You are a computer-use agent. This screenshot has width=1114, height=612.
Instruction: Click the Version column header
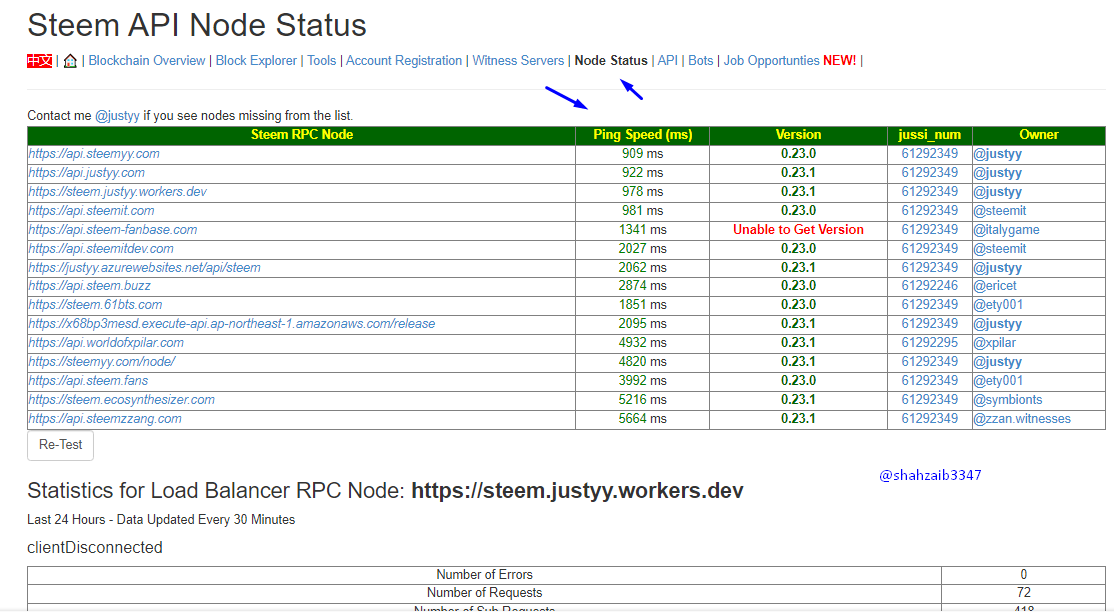point(798,135)
